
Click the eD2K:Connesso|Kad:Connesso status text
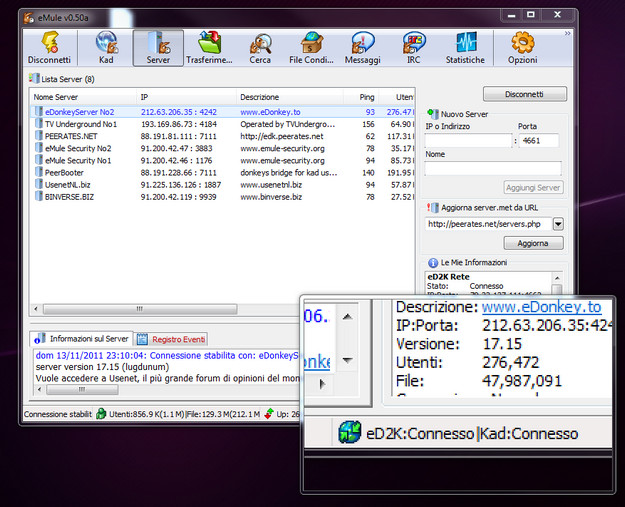pos(472,433)
